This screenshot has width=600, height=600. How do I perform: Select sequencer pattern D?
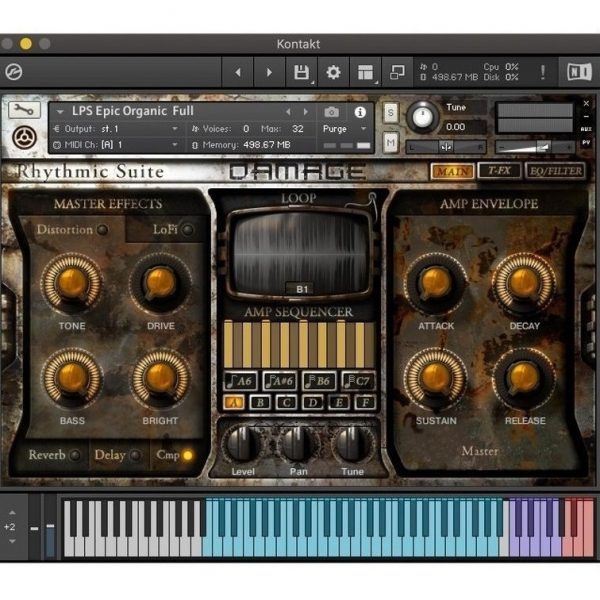coord(313,403)
